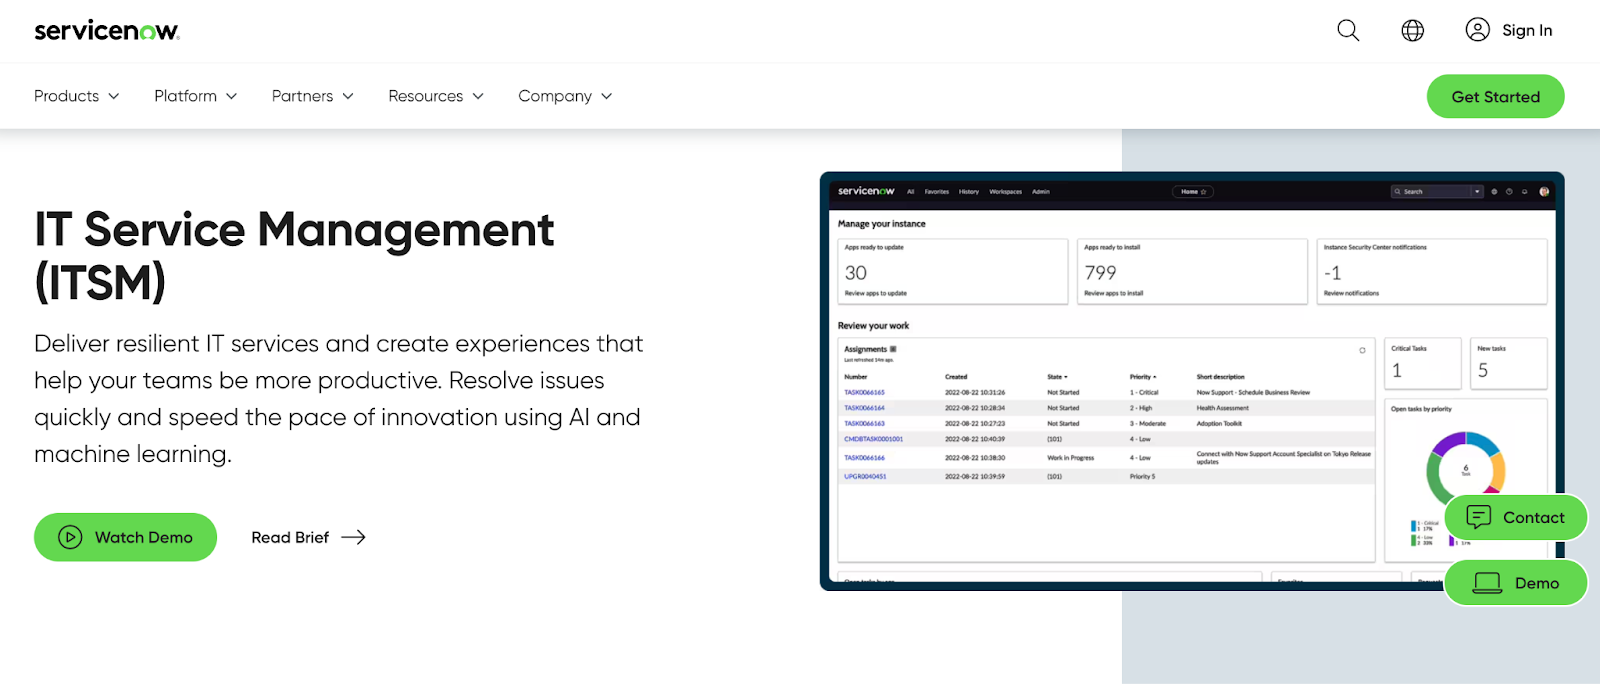This screenshot has height=684, width=1600.
Task: Expand the Company dropdown chevron
Action: coord(606,96)
